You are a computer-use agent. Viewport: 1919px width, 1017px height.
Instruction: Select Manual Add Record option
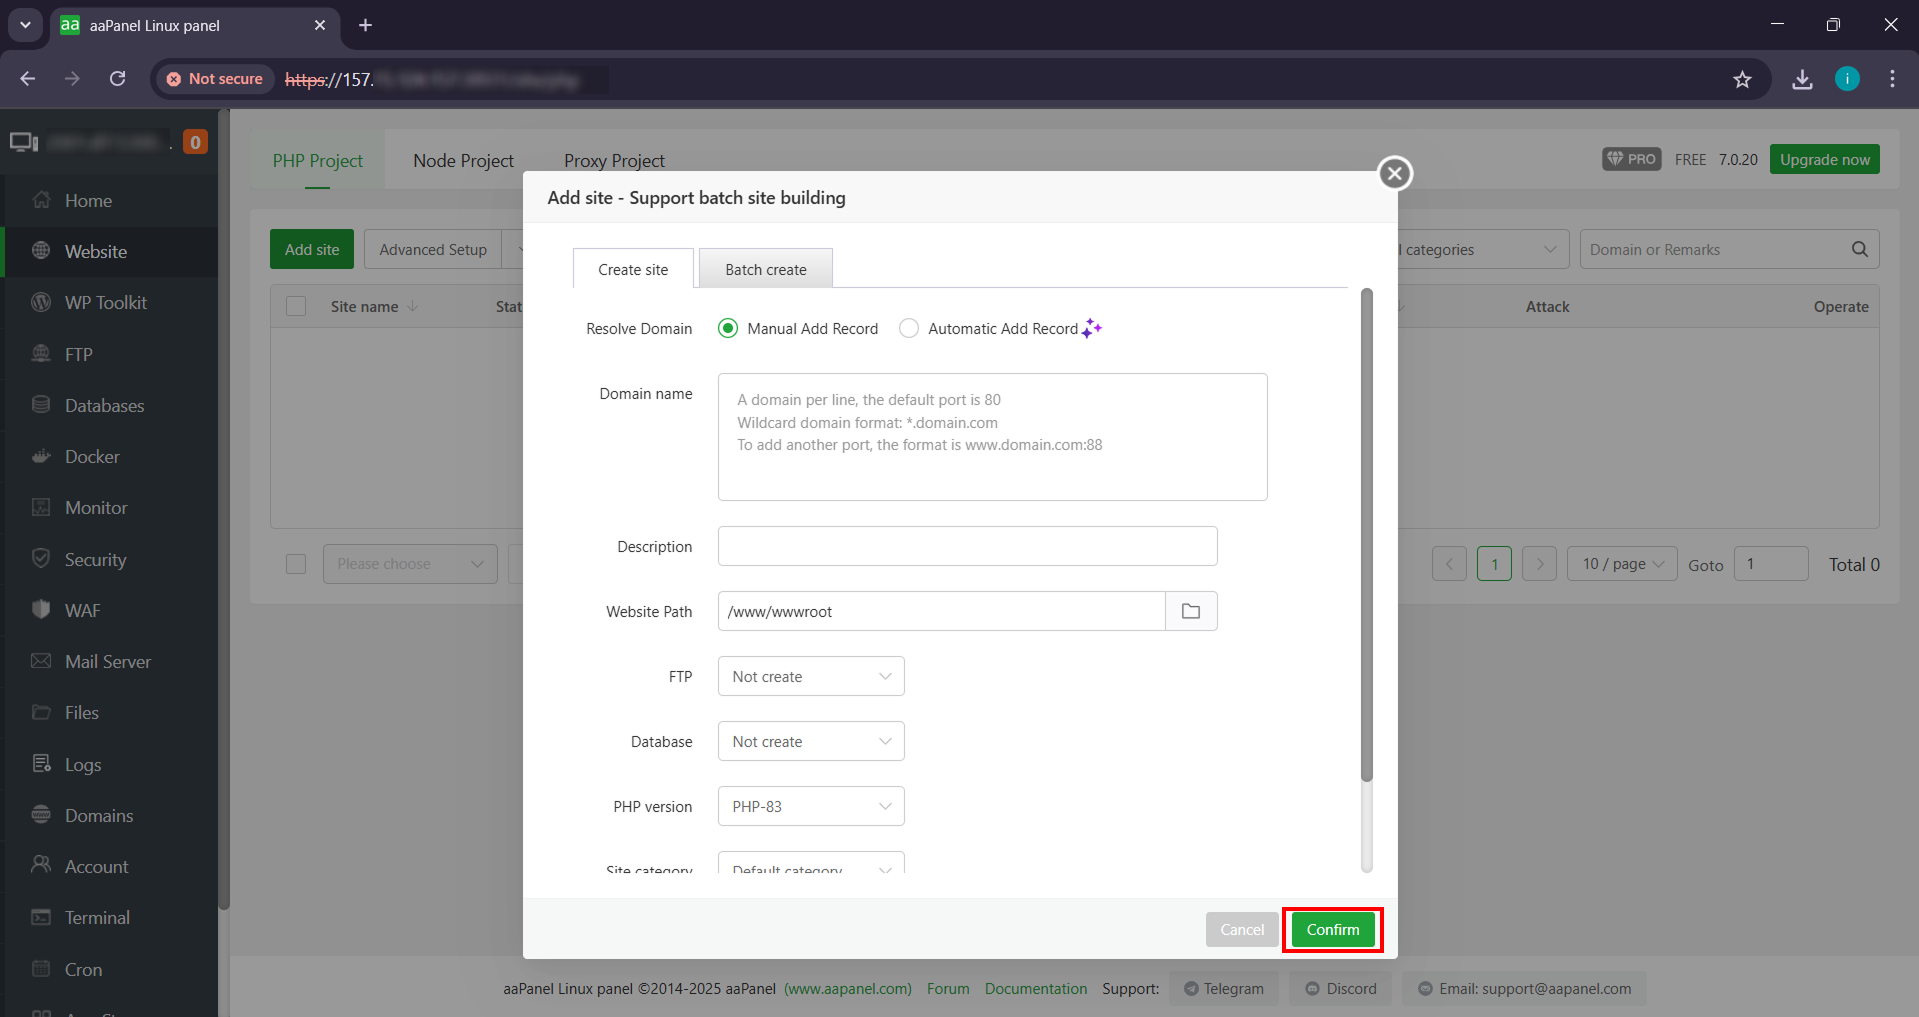pos(727,328)
